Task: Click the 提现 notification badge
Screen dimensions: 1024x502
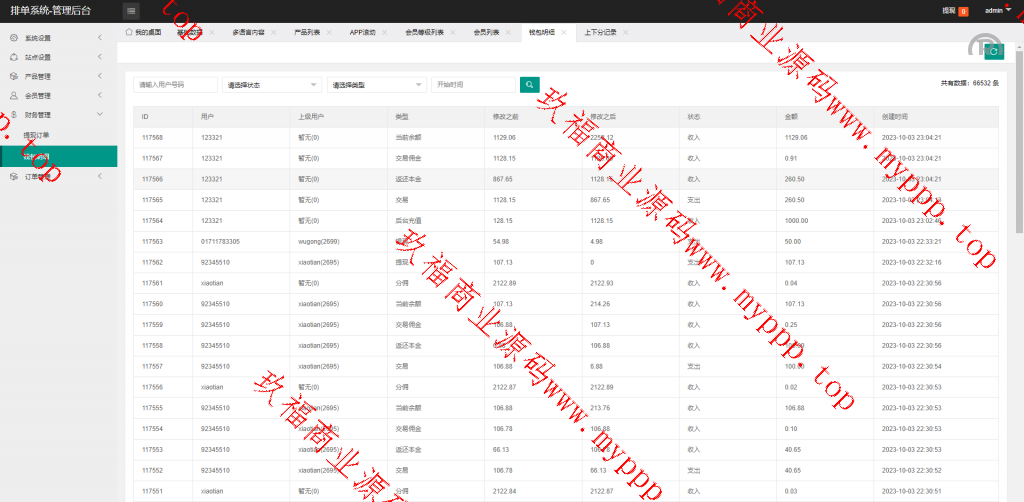Action: point(963,11)
